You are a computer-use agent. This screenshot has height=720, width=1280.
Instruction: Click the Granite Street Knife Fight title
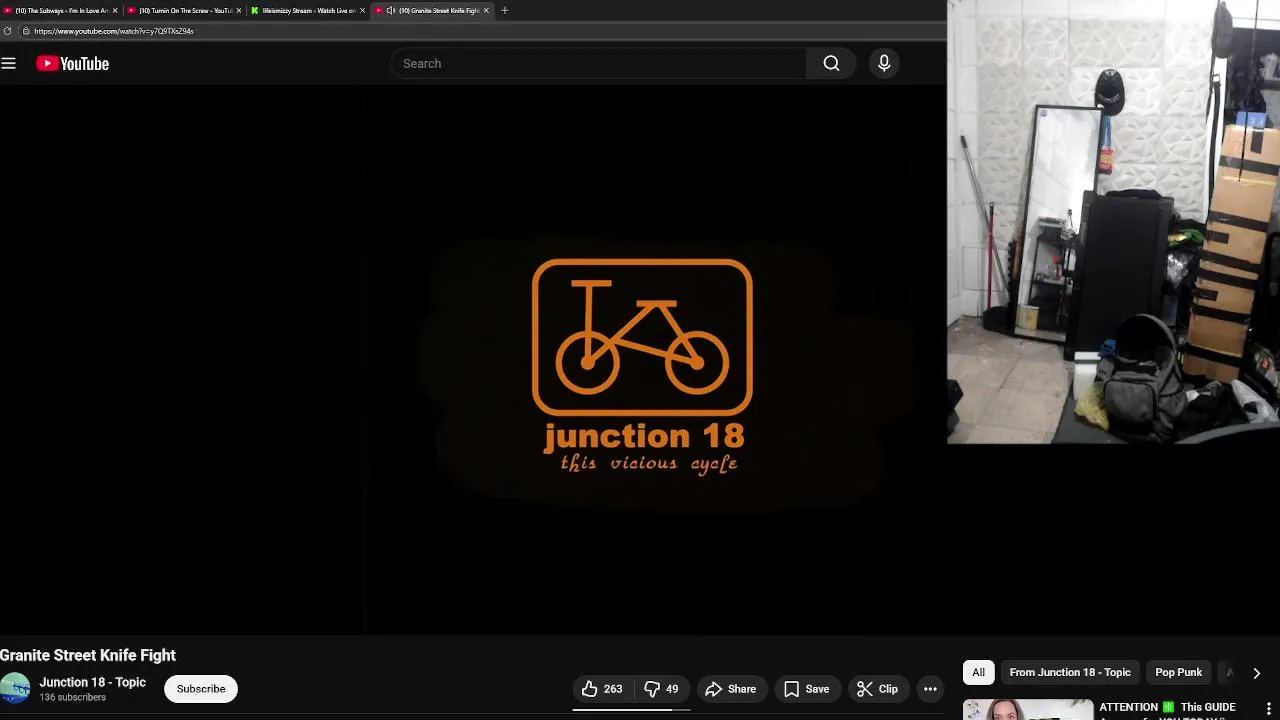88,655
